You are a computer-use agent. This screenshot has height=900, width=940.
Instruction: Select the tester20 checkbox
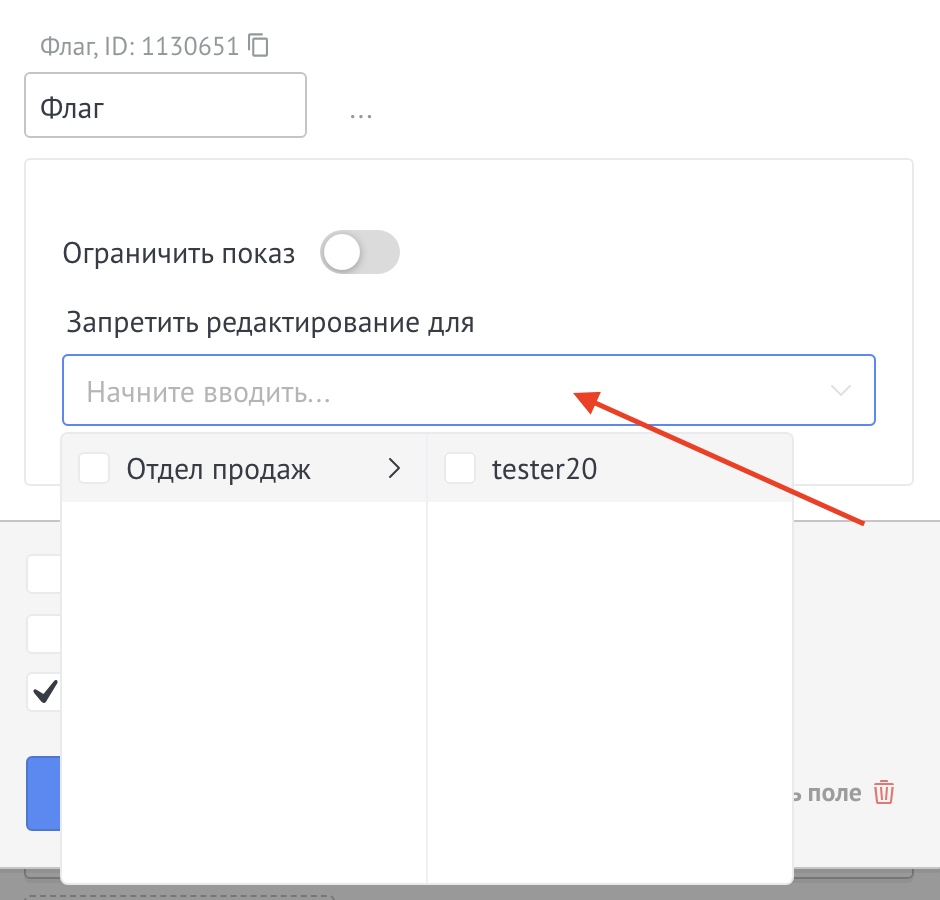tap(460, 467)
